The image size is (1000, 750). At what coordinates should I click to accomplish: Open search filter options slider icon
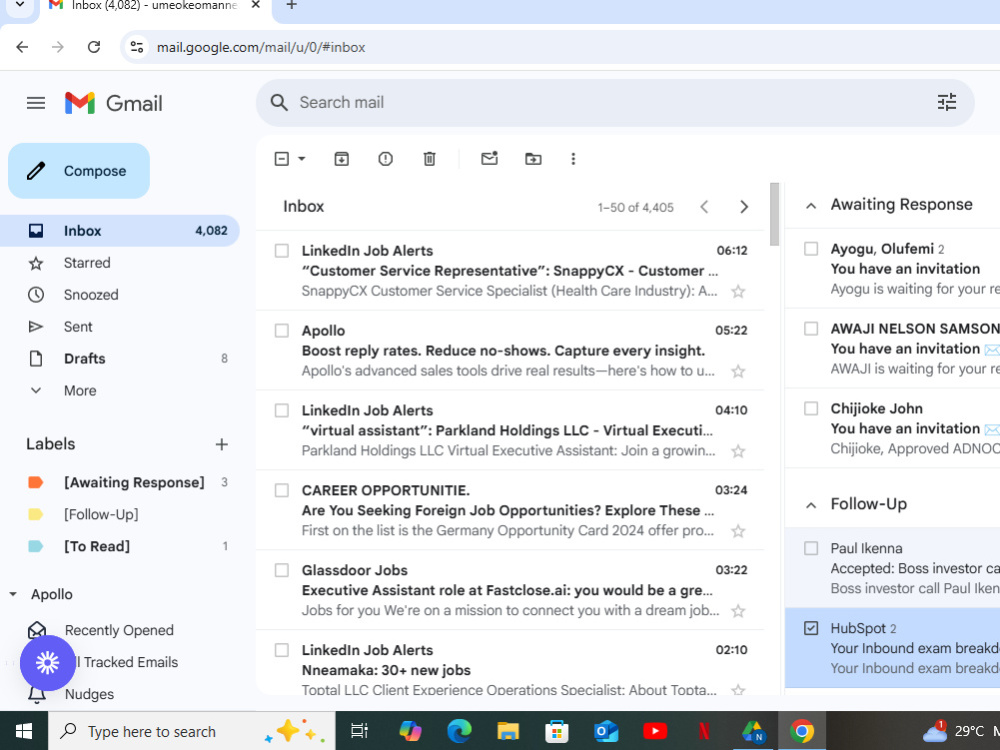point(946,102)
